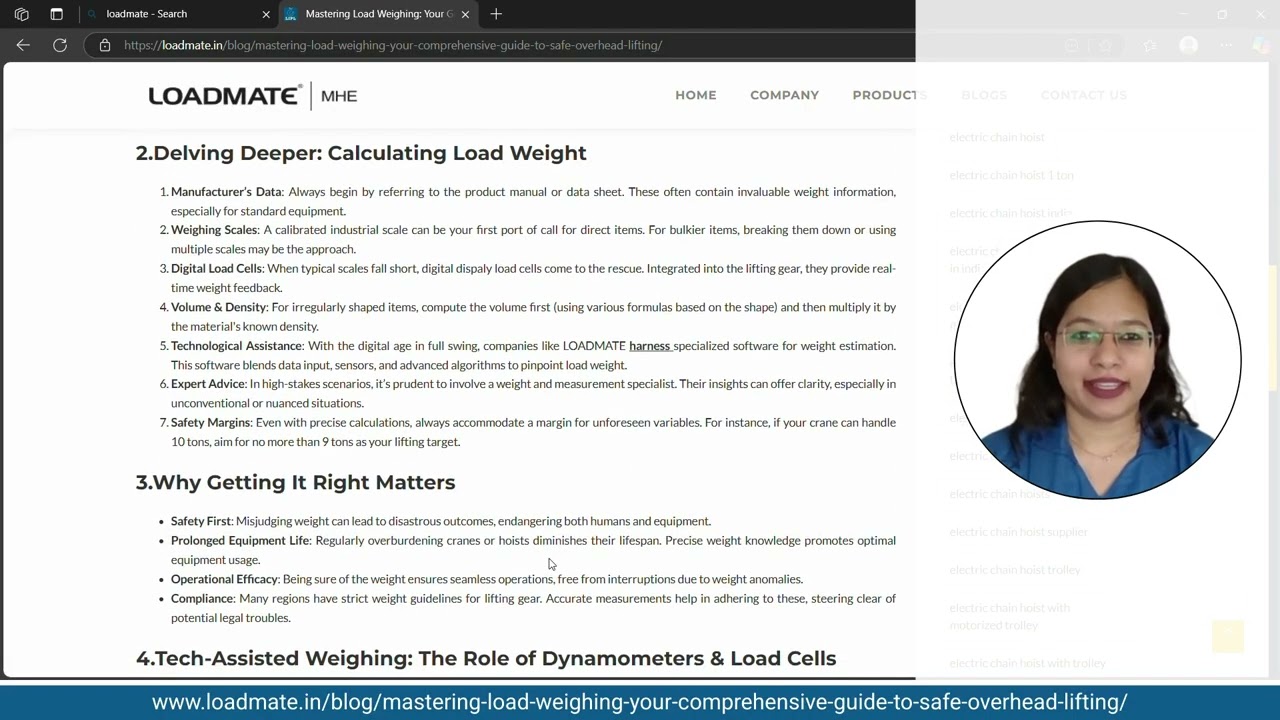Open the tab actions menu icon

pos(56,14)
